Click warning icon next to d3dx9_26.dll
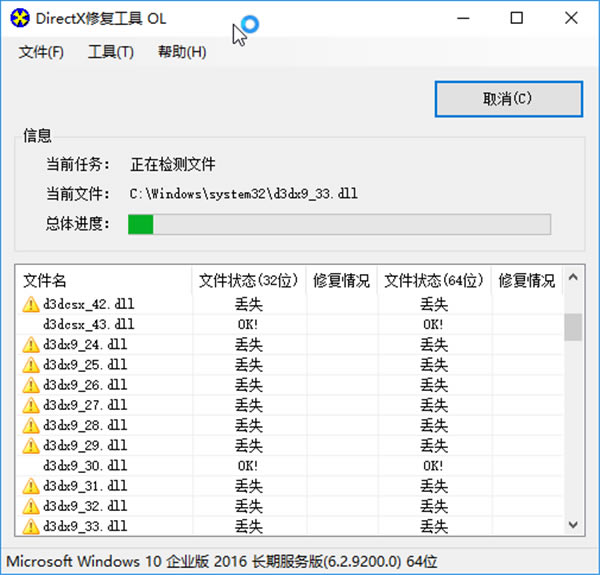This screenshot has width=600, height=575. tap(30, 385)
